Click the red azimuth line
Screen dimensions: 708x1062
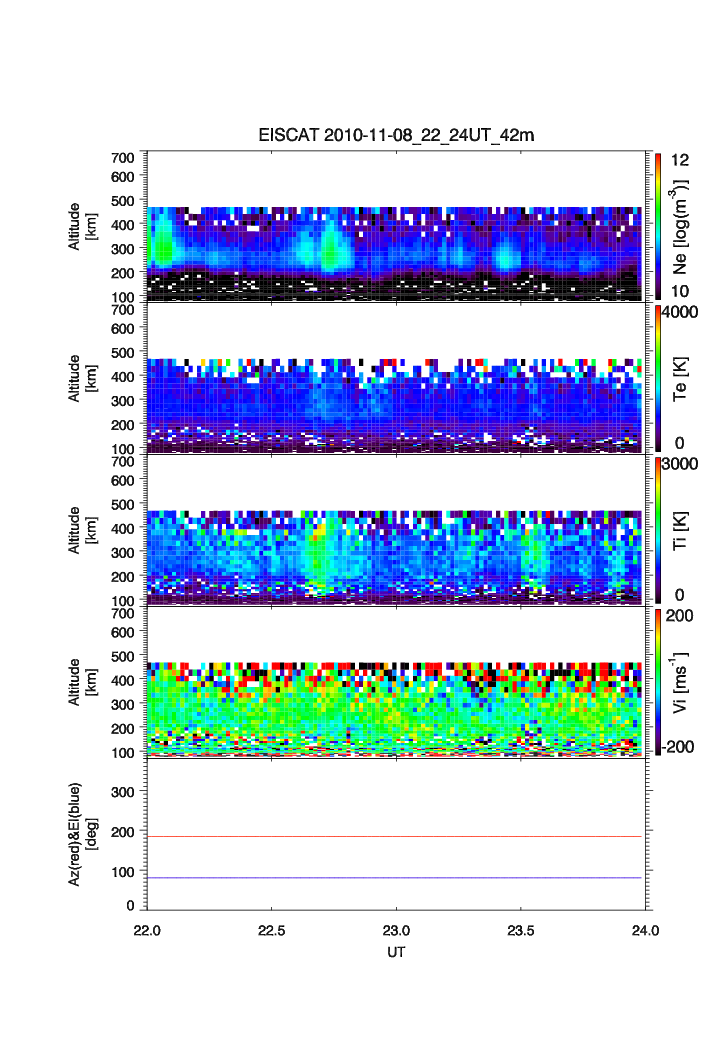(394, 836)
